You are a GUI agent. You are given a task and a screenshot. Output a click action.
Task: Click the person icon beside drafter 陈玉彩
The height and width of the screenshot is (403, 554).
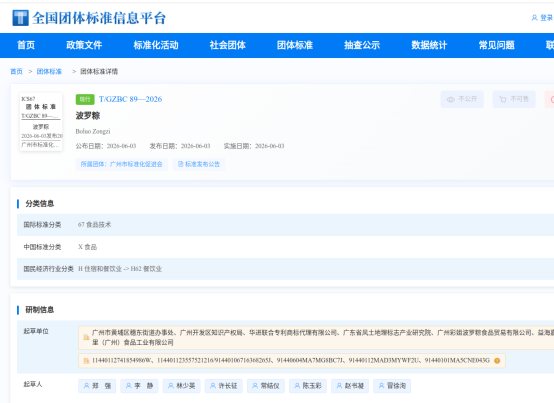coord(297,386)
